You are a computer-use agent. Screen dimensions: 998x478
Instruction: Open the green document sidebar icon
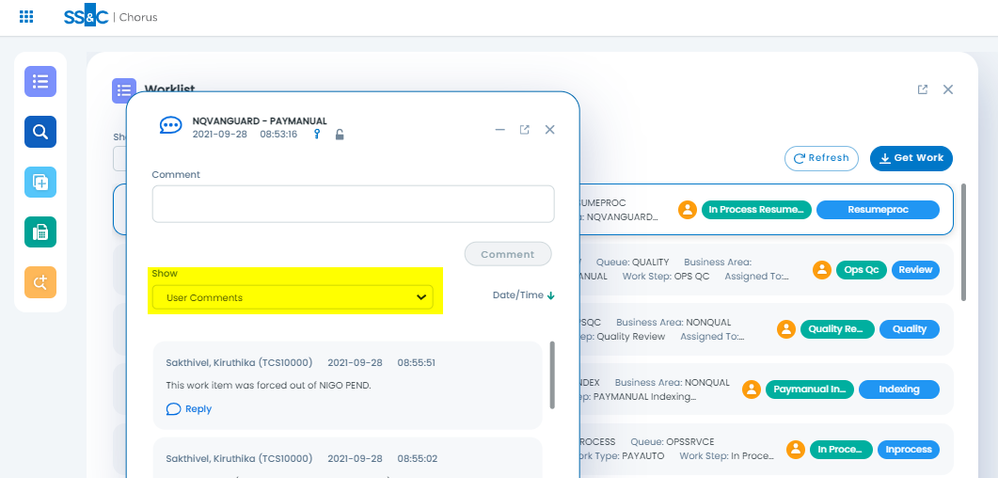tap(40, 232)
